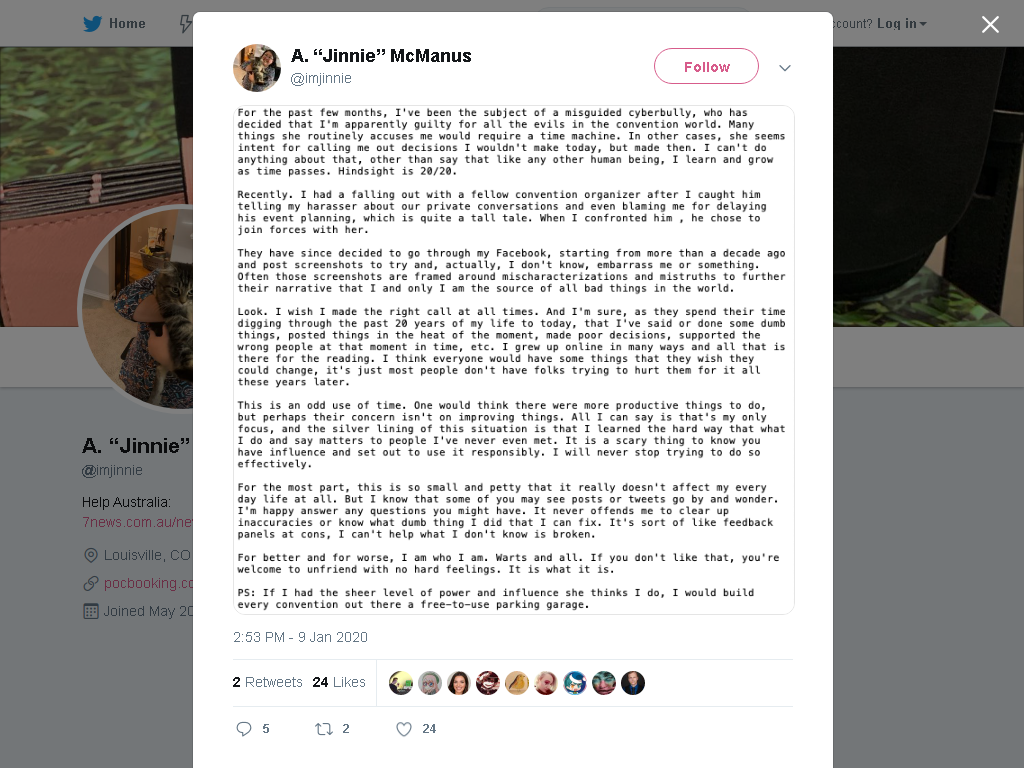Like the tweet with heart icon
The image size is (1024, 768).
(x=404, y=729)
